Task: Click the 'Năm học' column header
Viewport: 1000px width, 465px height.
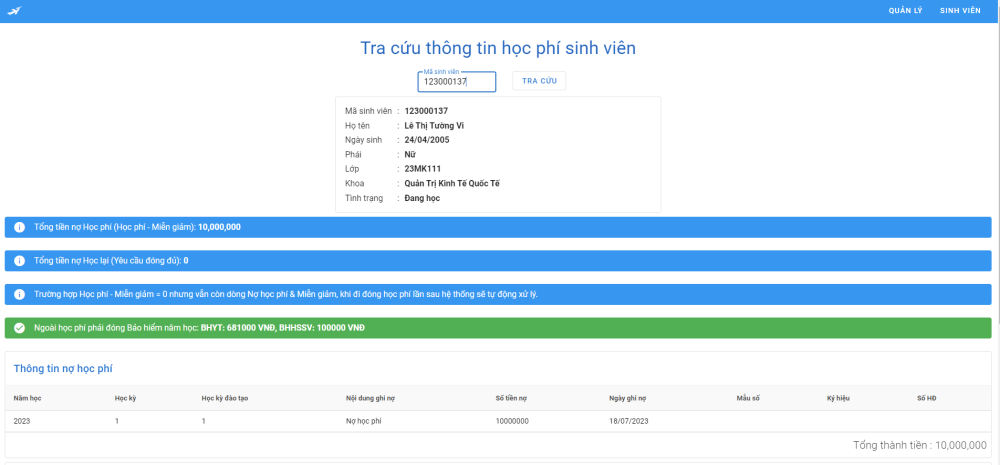Action: click(x=26, y=398)
